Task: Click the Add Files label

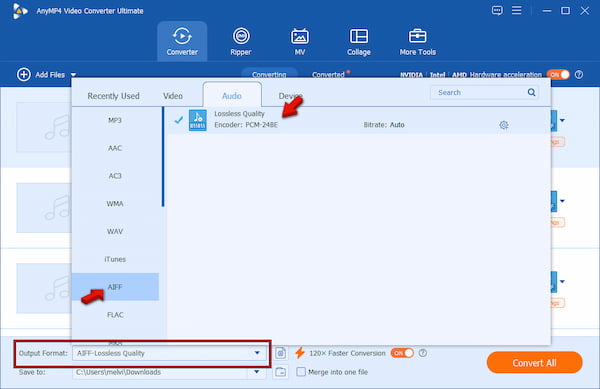Action: pyautogui.click(x=50, y=75)
